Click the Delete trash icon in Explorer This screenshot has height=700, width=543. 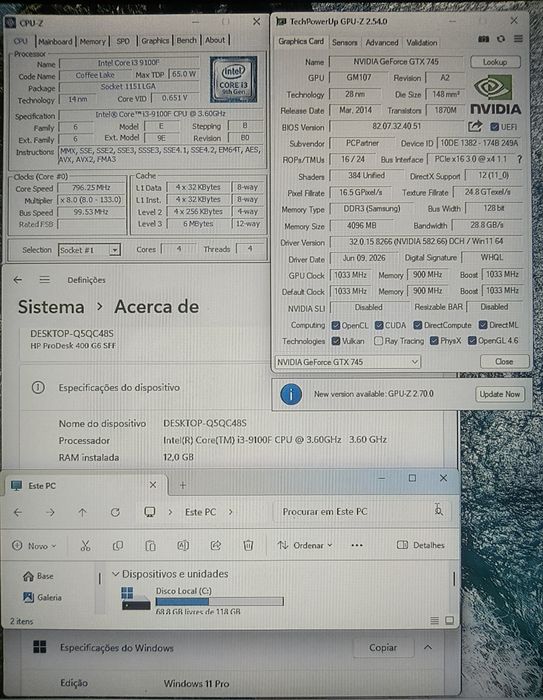click(248, 545)
